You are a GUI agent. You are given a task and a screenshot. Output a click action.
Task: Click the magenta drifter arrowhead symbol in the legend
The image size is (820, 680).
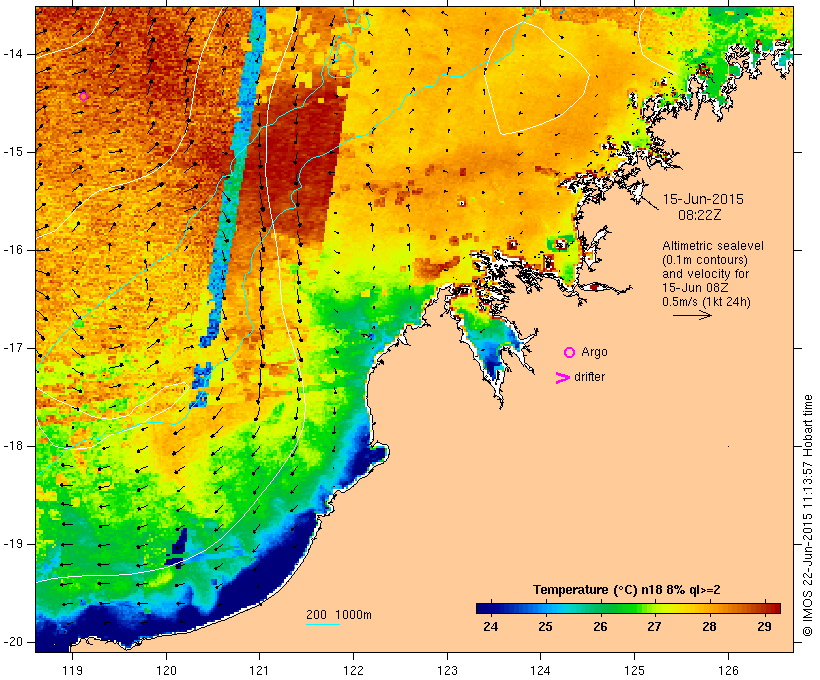pos(562,378)
